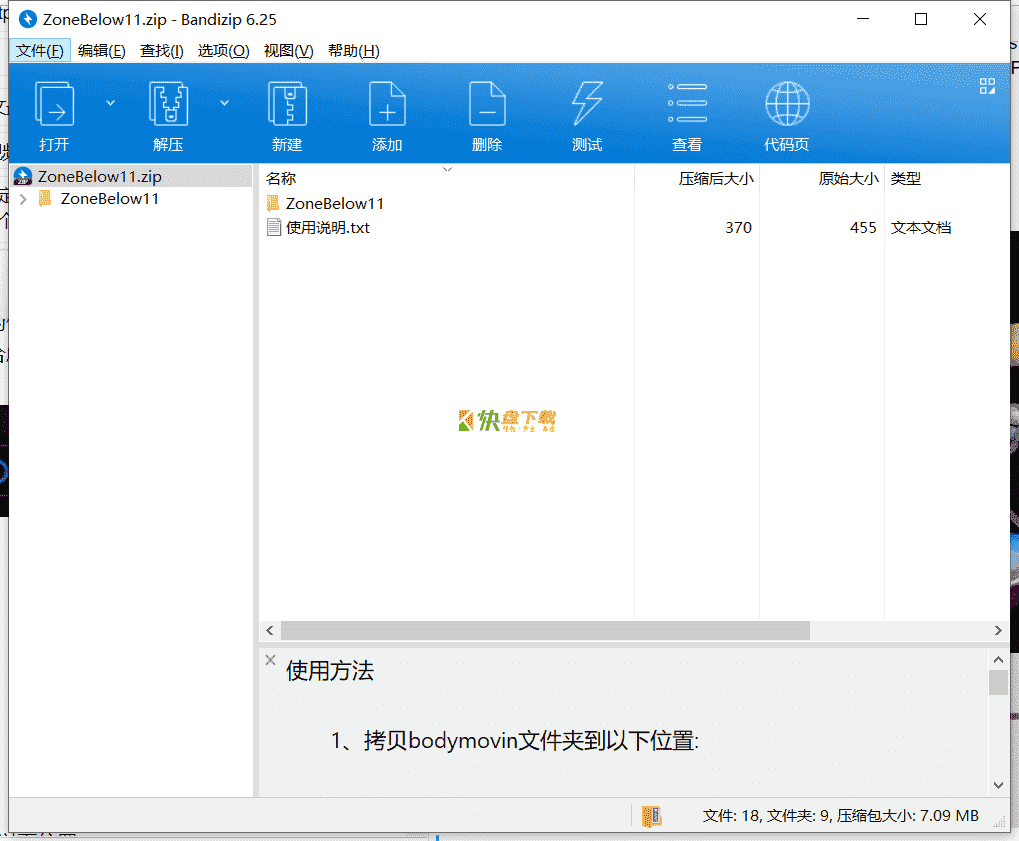The height and width of the screenshot is (841, 1019).
Task: Click the Bandizip title bar app icon
Action: coord(27,19)
